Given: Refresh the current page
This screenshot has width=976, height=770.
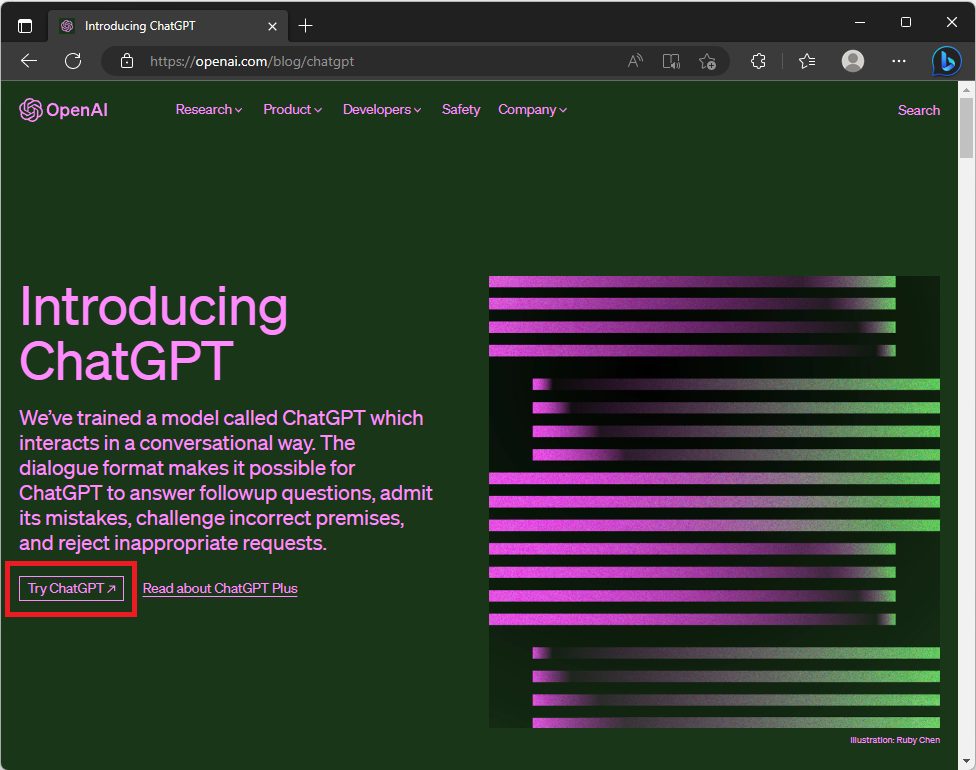Looking at the screenshot, I should [73, 61].
